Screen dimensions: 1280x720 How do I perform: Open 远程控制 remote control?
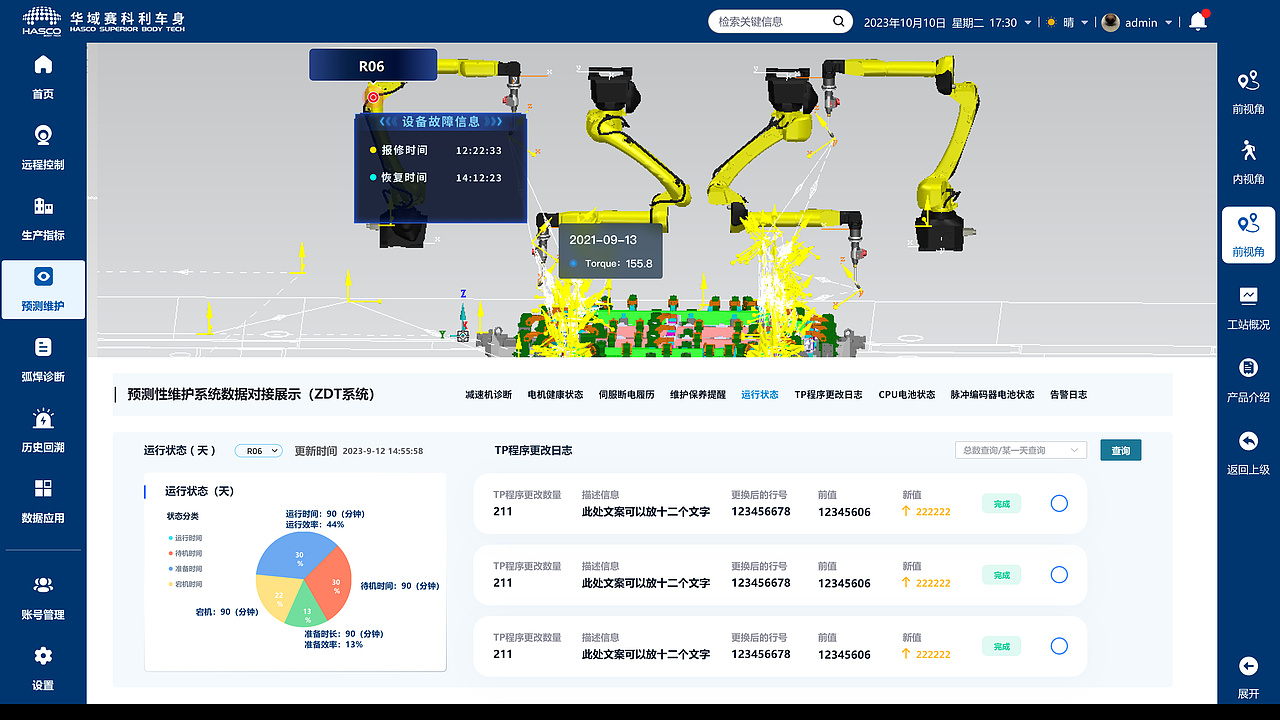tap(43, 148)
